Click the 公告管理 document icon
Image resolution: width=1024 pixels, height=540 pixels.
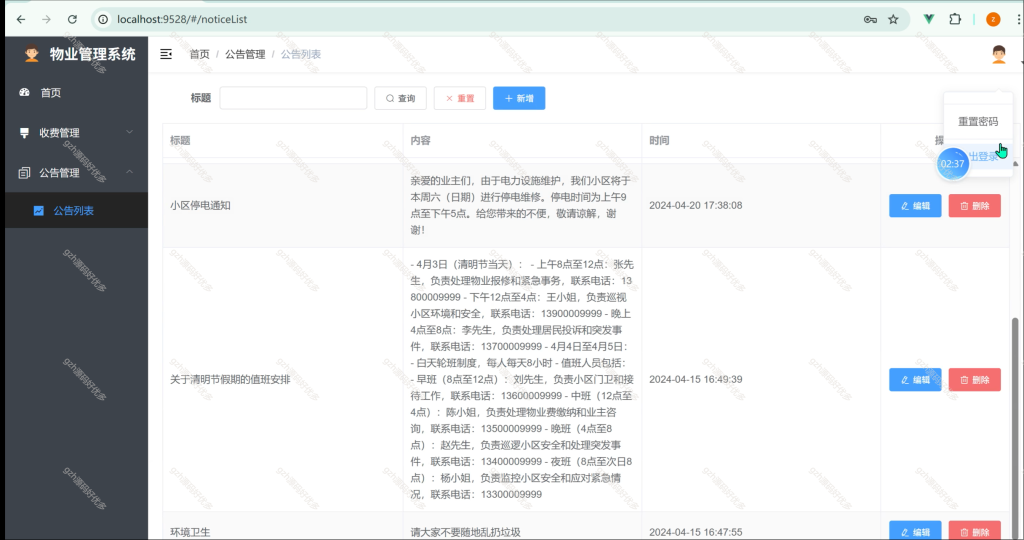[24, 172]
